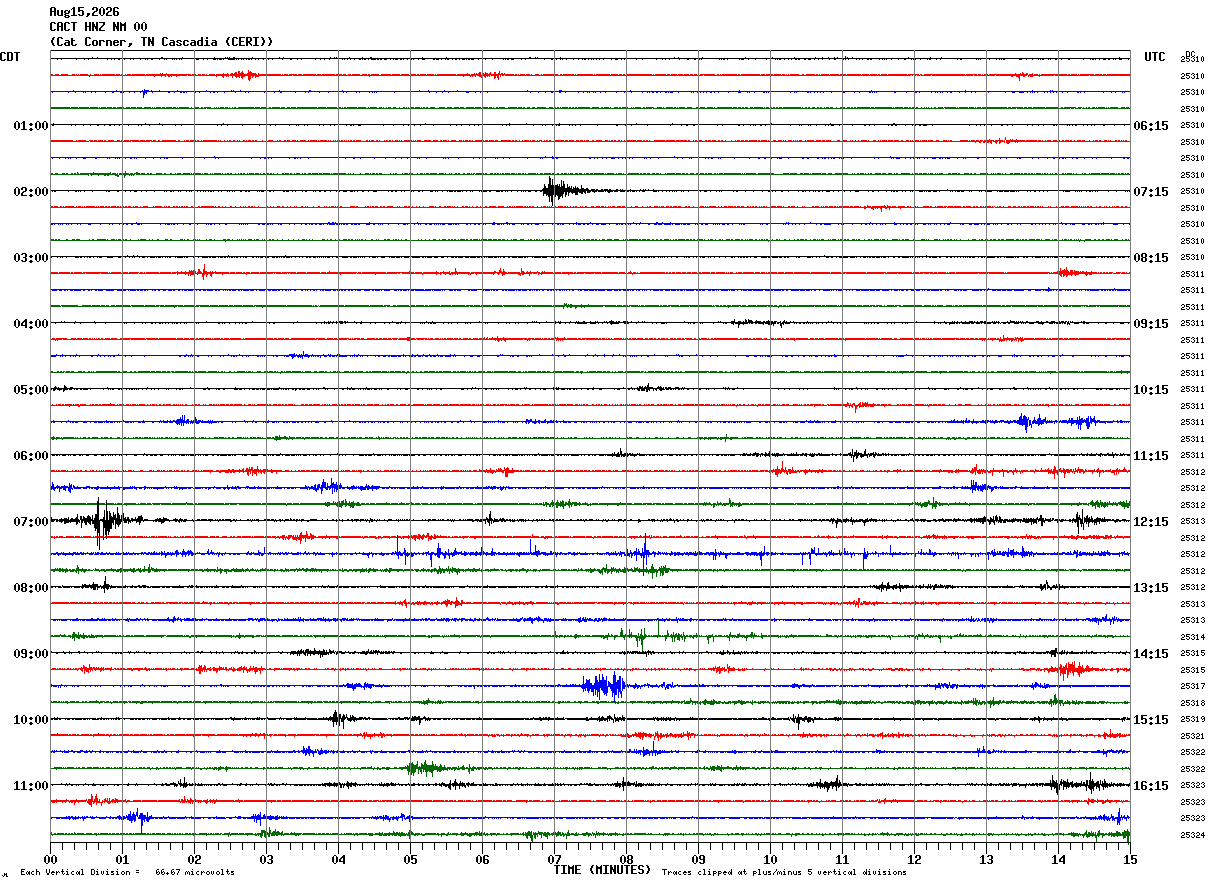Screen dimensions: 1210x886
Task: Select the 05:00 CDT time label
Action: pyautogui.click(x=31, y=390)
